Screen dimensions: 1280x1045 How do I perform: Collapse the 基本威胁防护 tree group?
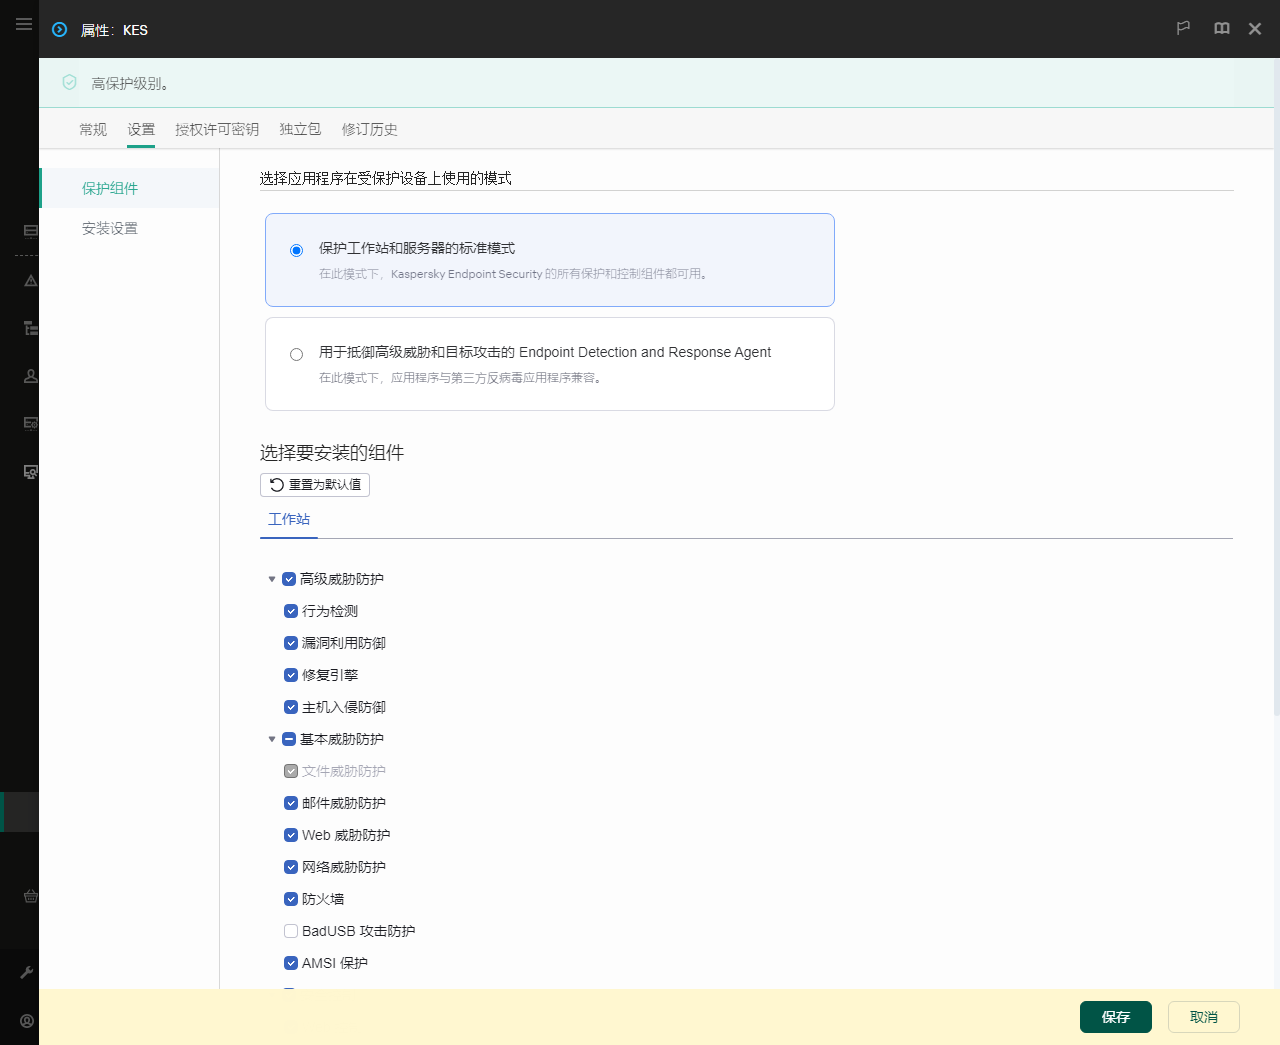(271, 739)
